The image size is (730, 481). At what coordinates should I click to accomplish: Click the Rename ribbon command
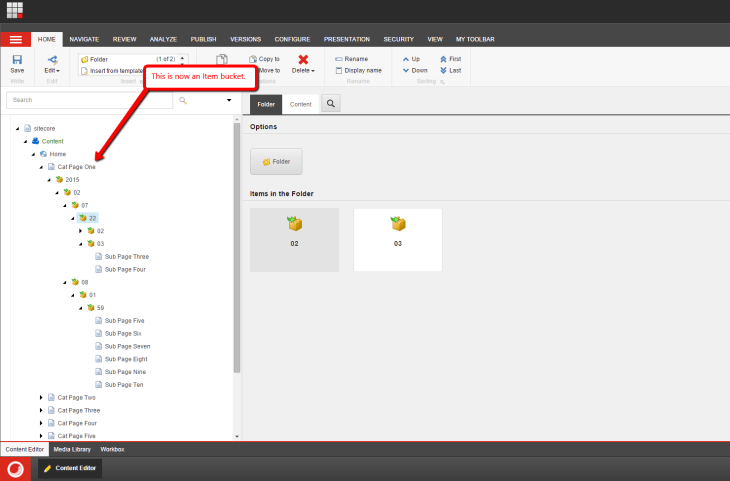[x=351, y=59]
